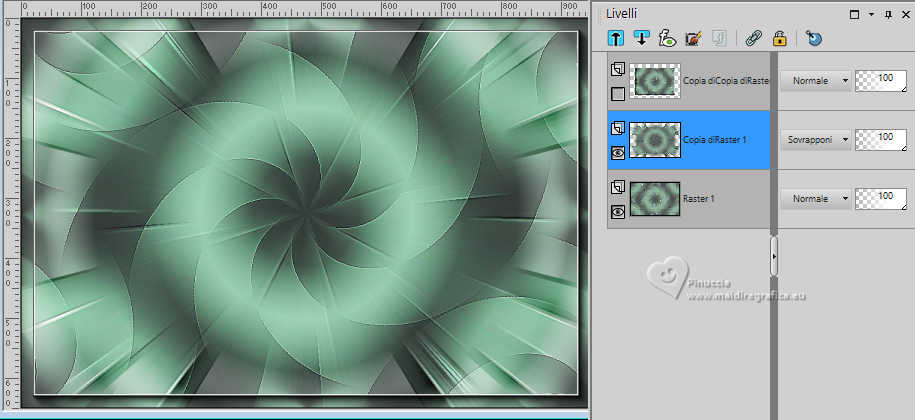
Task: Close the Livelli panel
Action: click(x=904, y=15)
